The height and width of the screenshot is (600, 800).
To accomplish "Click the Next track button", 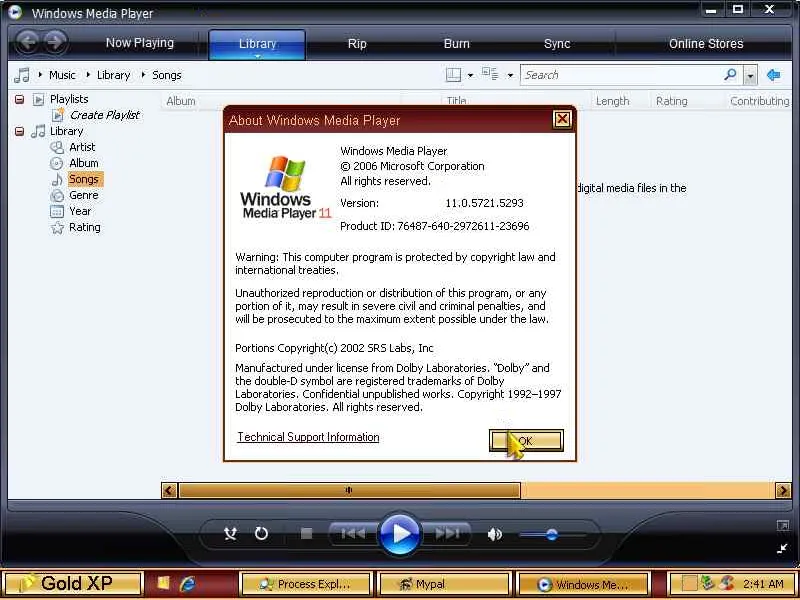I will tap(447, 534).
